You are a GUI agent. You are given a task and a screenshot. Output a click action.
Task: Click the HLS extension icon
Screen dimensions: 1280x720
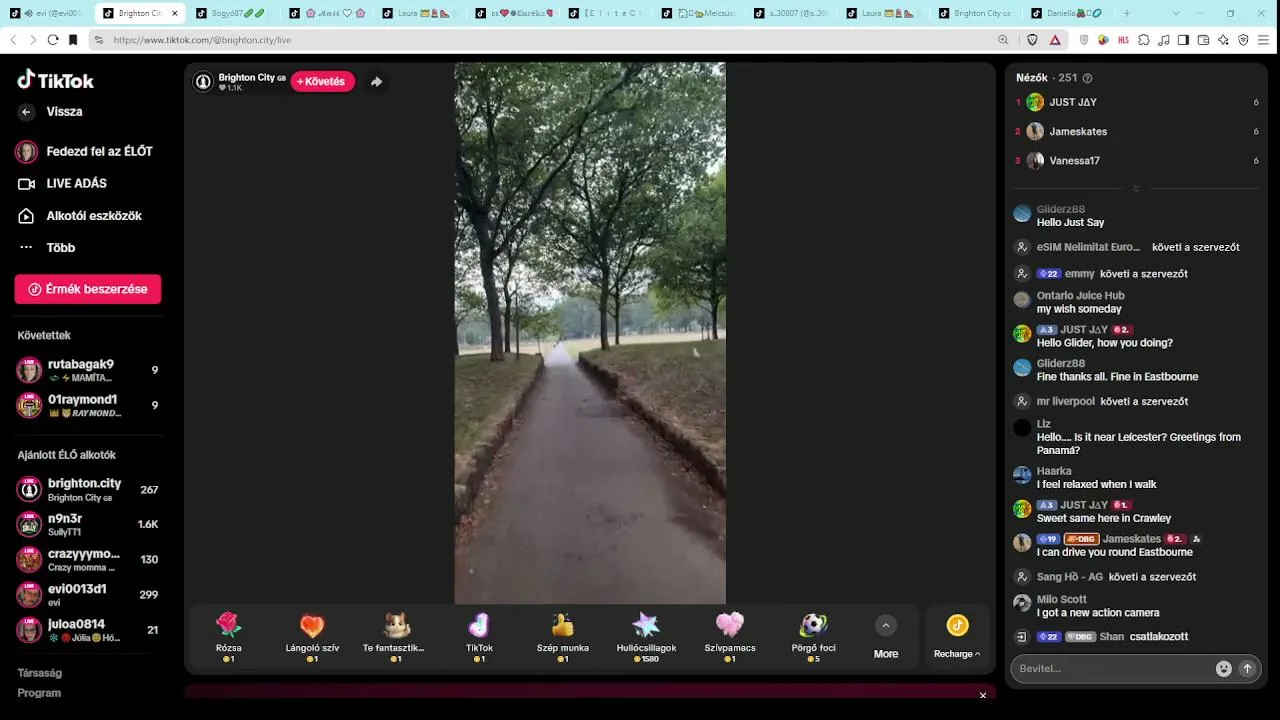[x=1123, y=40]
